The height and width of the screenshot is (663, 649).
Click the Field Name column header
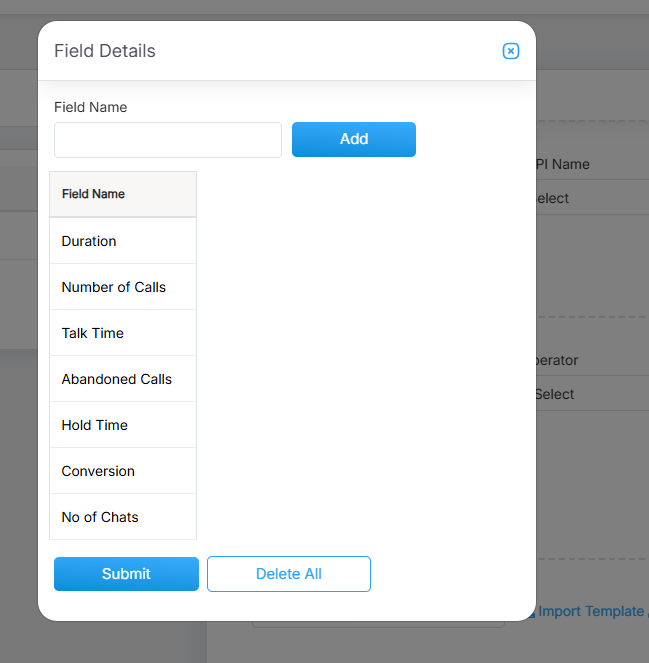[x=93, y=194]
